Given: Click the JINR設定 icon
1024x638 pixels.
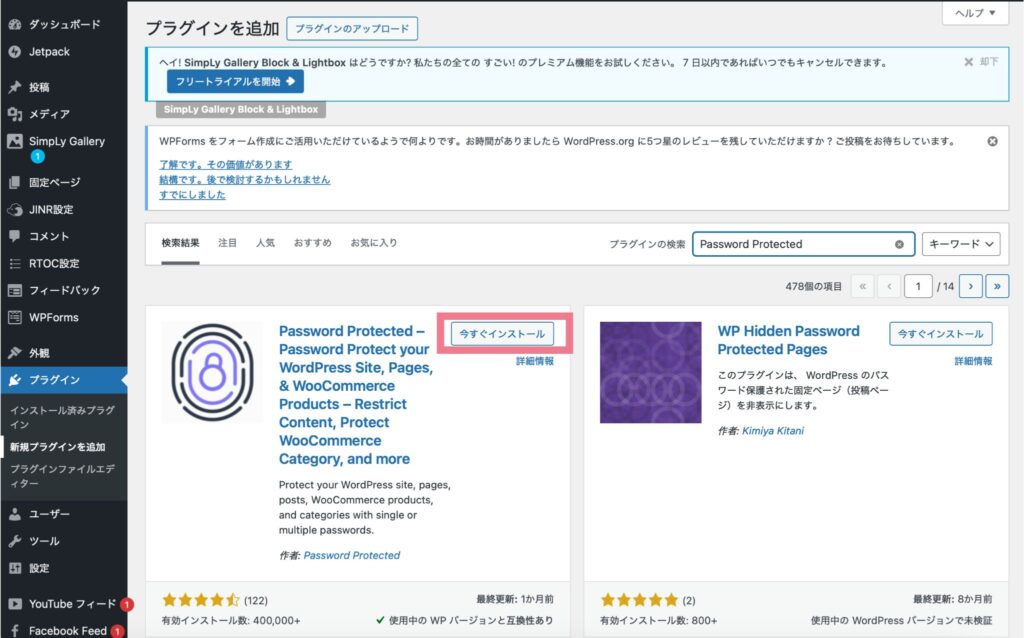Looking at the screenshot, I should point(14,210).
